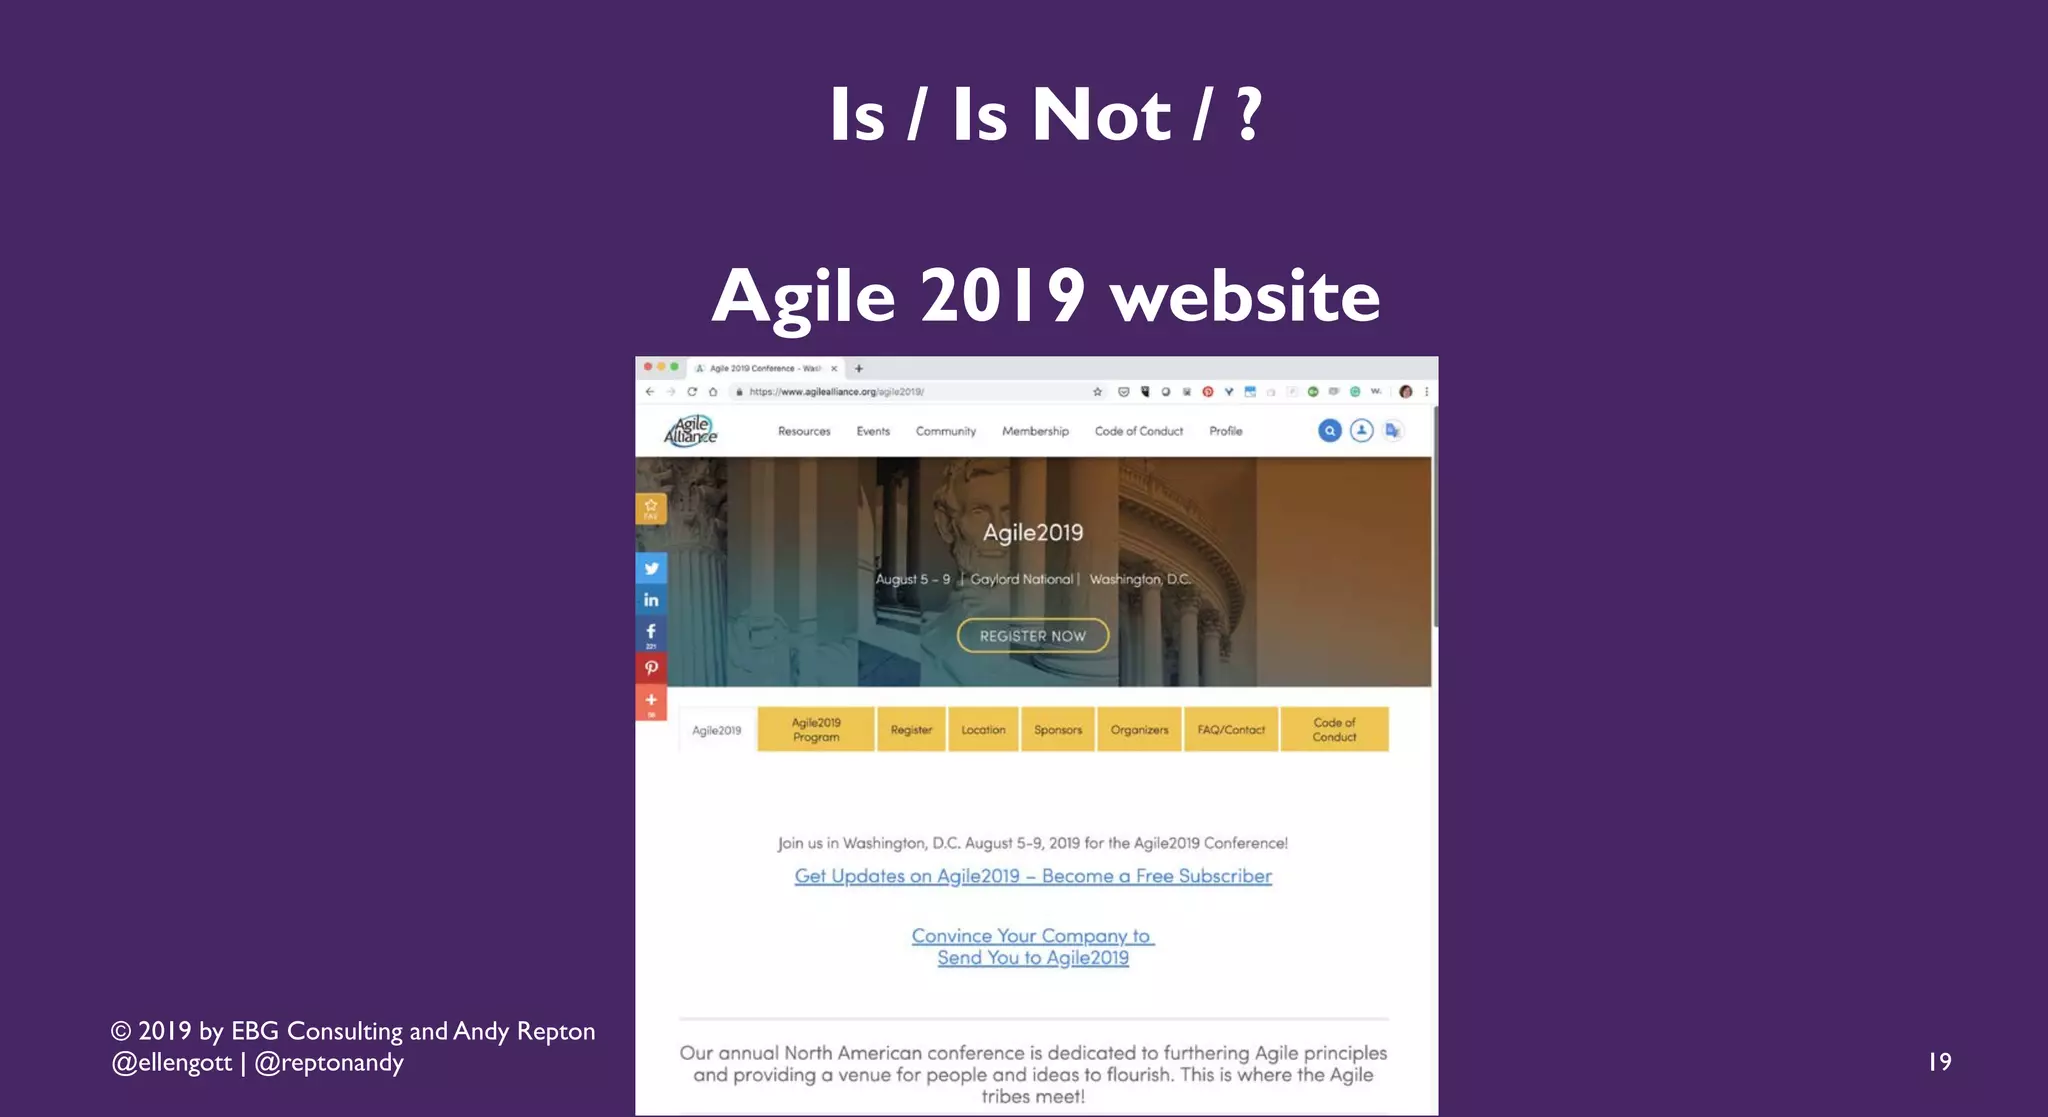Switch to the Agile2019 Program tab
The height and width of the screenshot is (1117, 2048).
coord(816,730)
